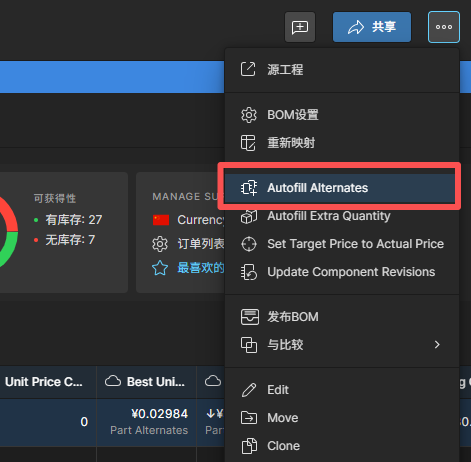This screenshot has height=462, width=471.
Task: Select Clone menu entry
Action: tap(342, 446)
